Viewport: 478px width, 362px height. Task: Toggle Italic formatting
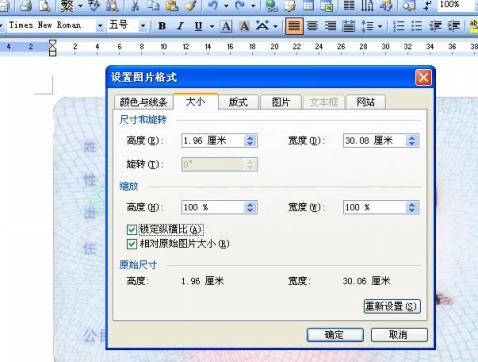180,26
